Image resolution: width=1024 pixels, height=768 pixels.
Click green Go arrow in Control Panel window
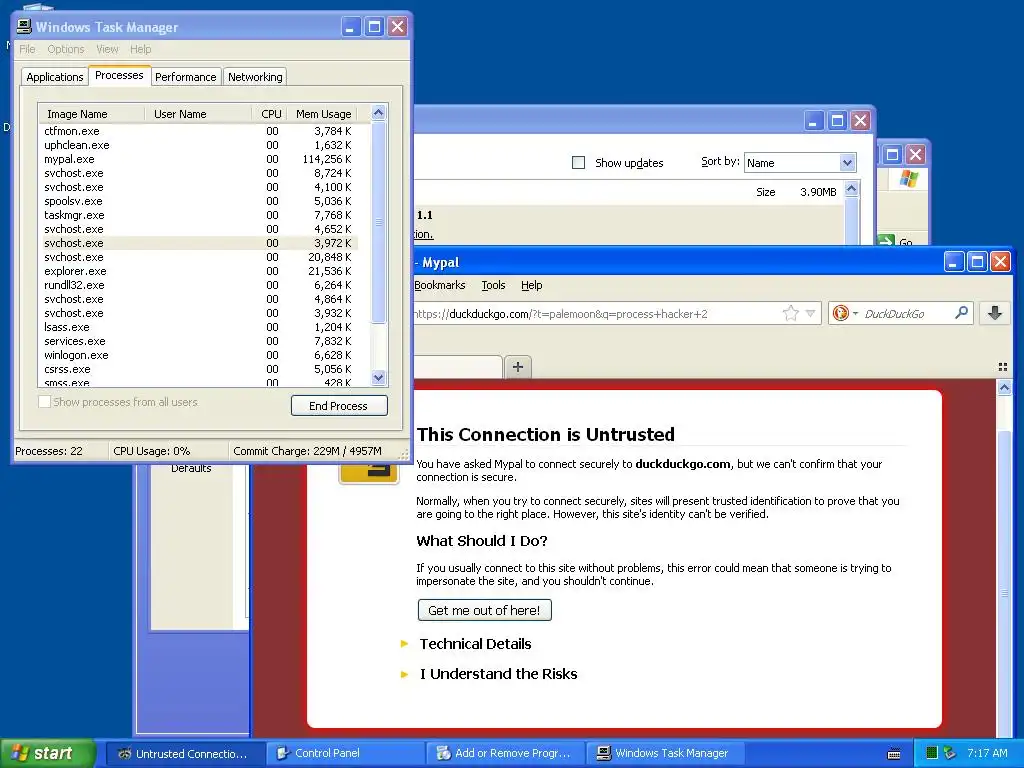(886, 242)
